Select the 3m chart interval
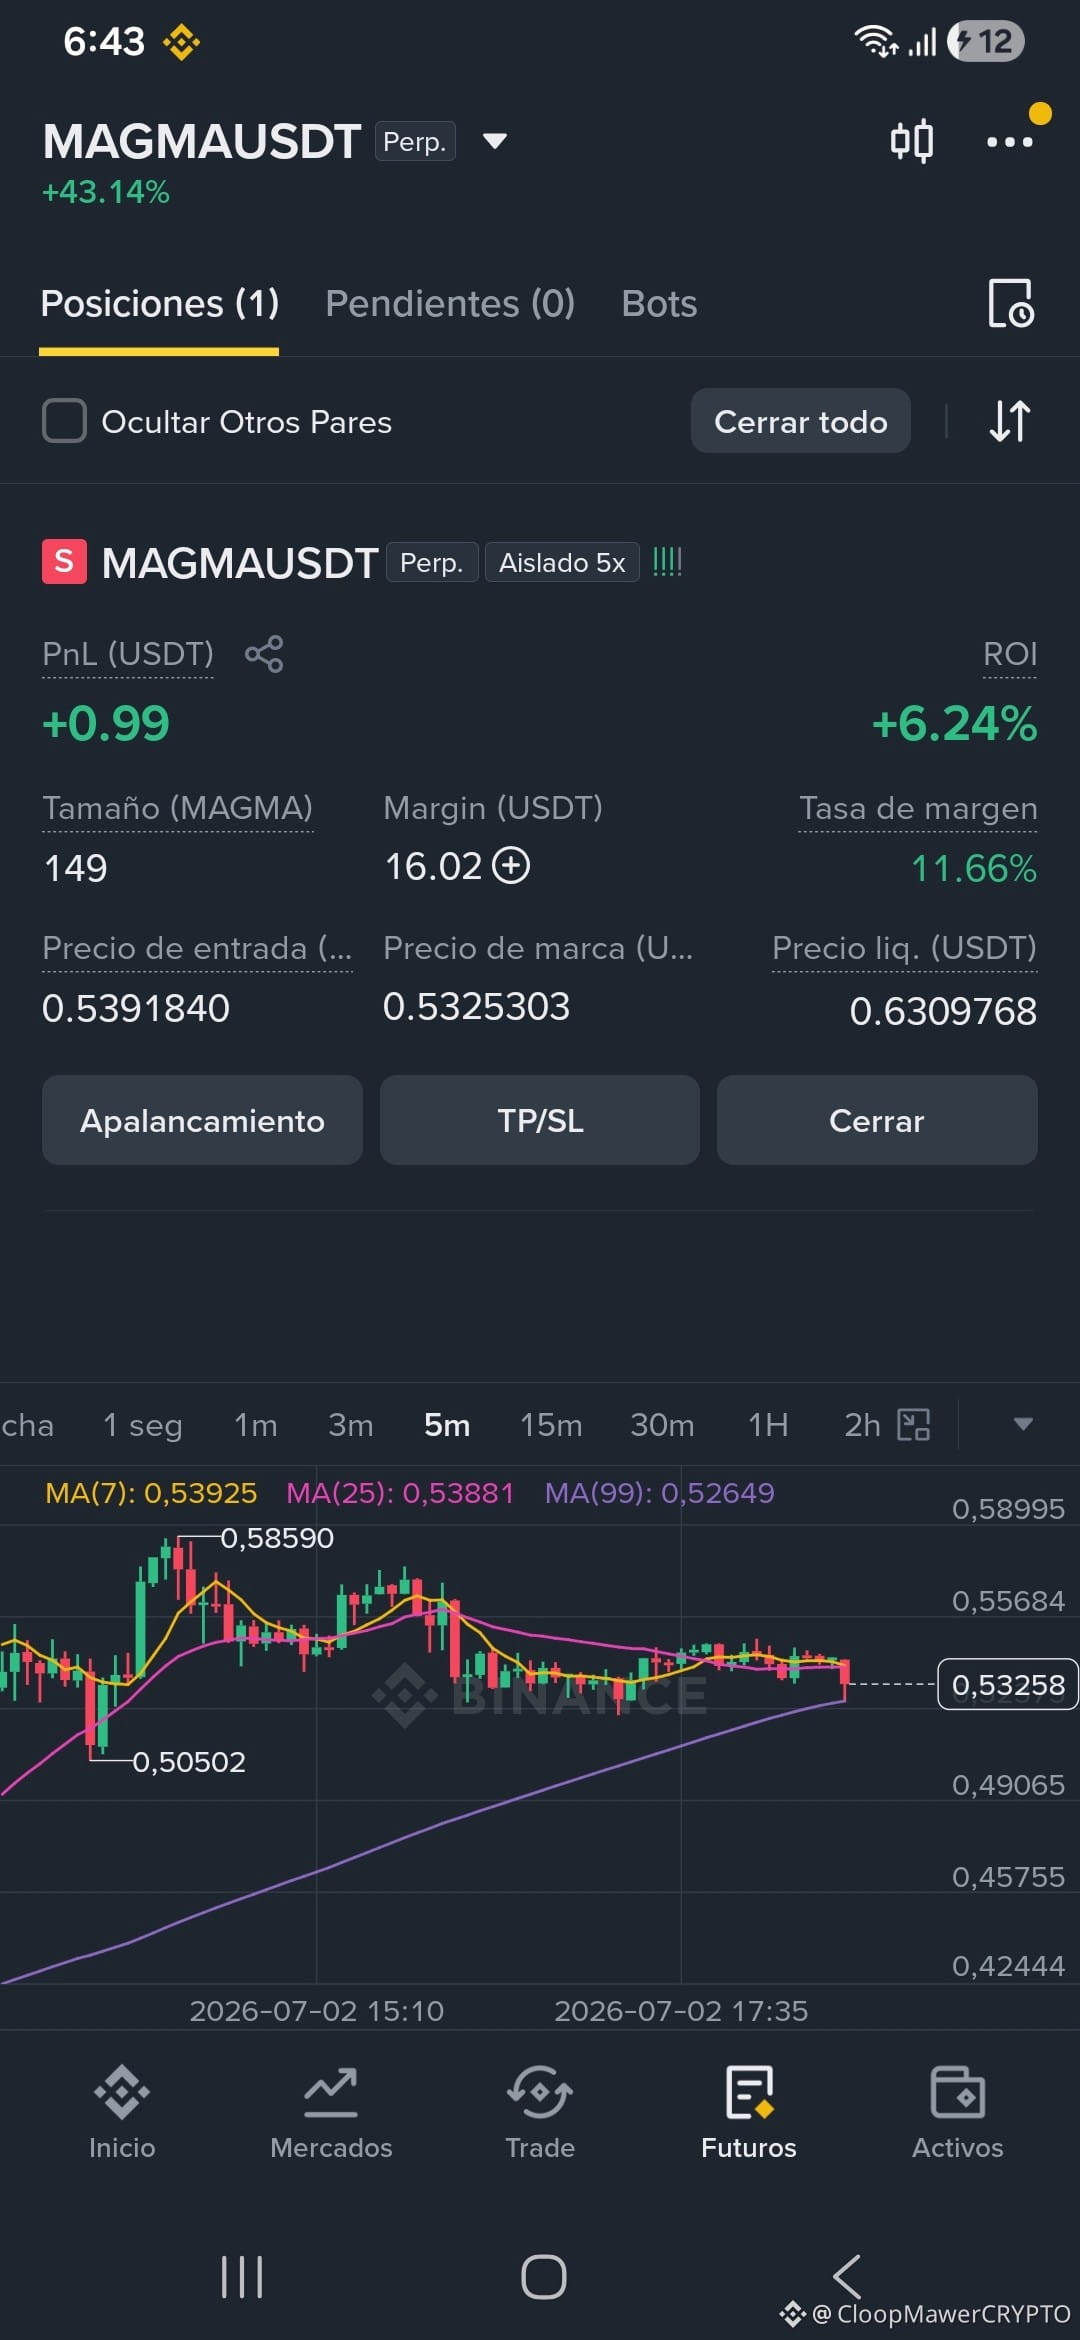 [351, 1424]
